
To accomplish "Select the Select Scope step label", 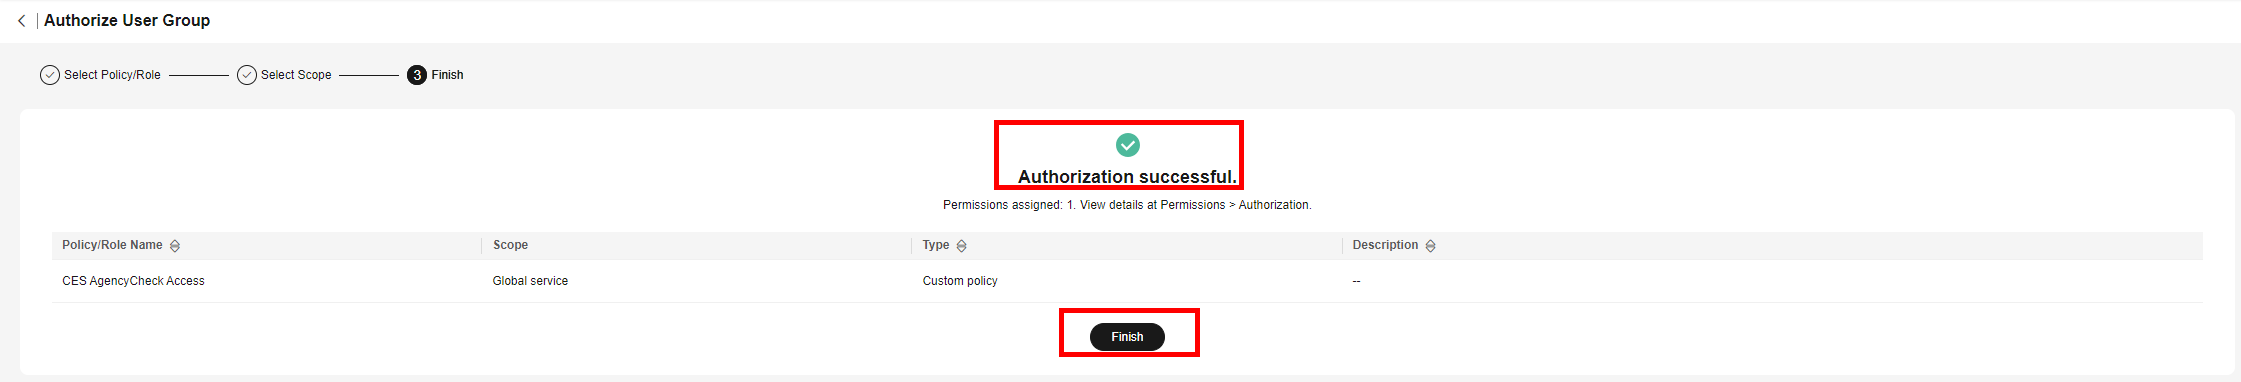I will click(x=296, y=75).
